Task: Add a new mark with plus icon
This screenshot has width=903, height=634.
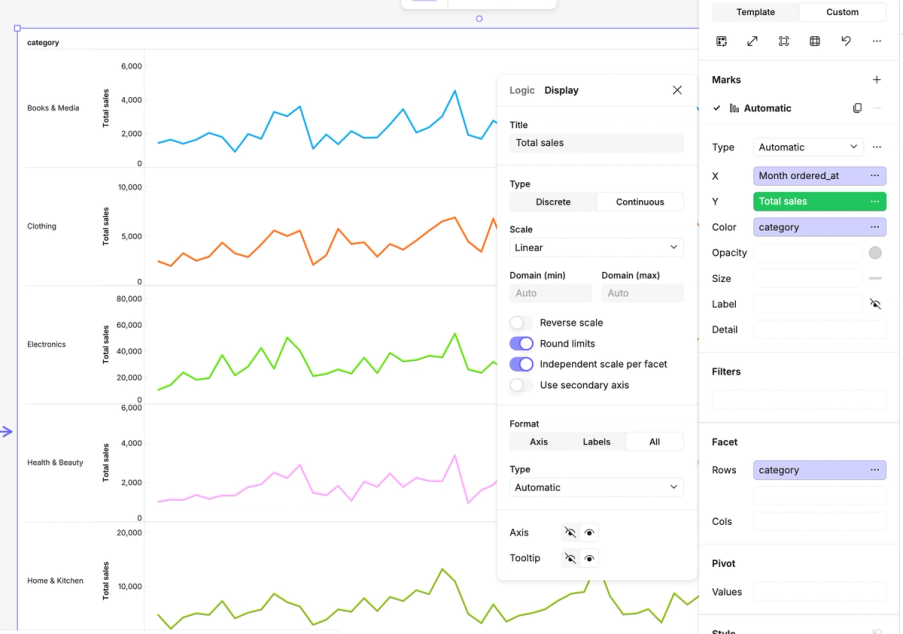Action: pyautogui.click(x=877, y=79)
